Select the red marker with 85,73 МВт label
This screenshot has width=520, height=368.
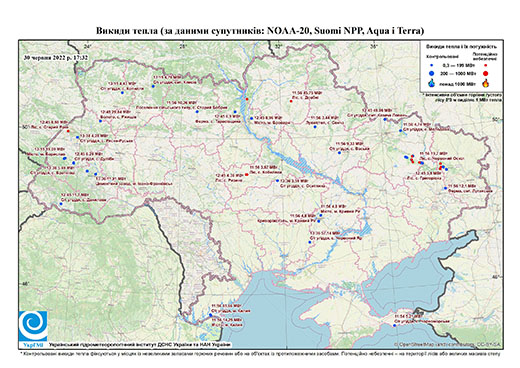pos(291,101)
